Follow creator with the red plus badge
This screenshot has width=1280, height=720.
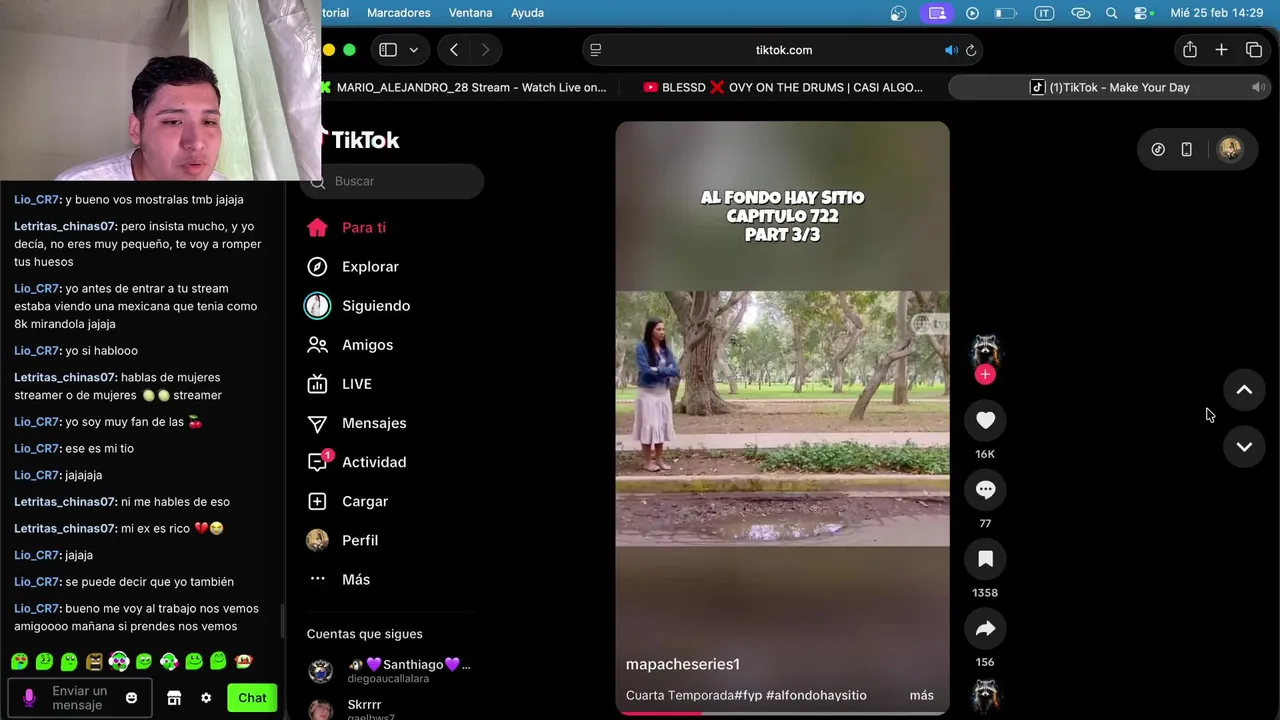pyautogui.click(x=985, y=375)
